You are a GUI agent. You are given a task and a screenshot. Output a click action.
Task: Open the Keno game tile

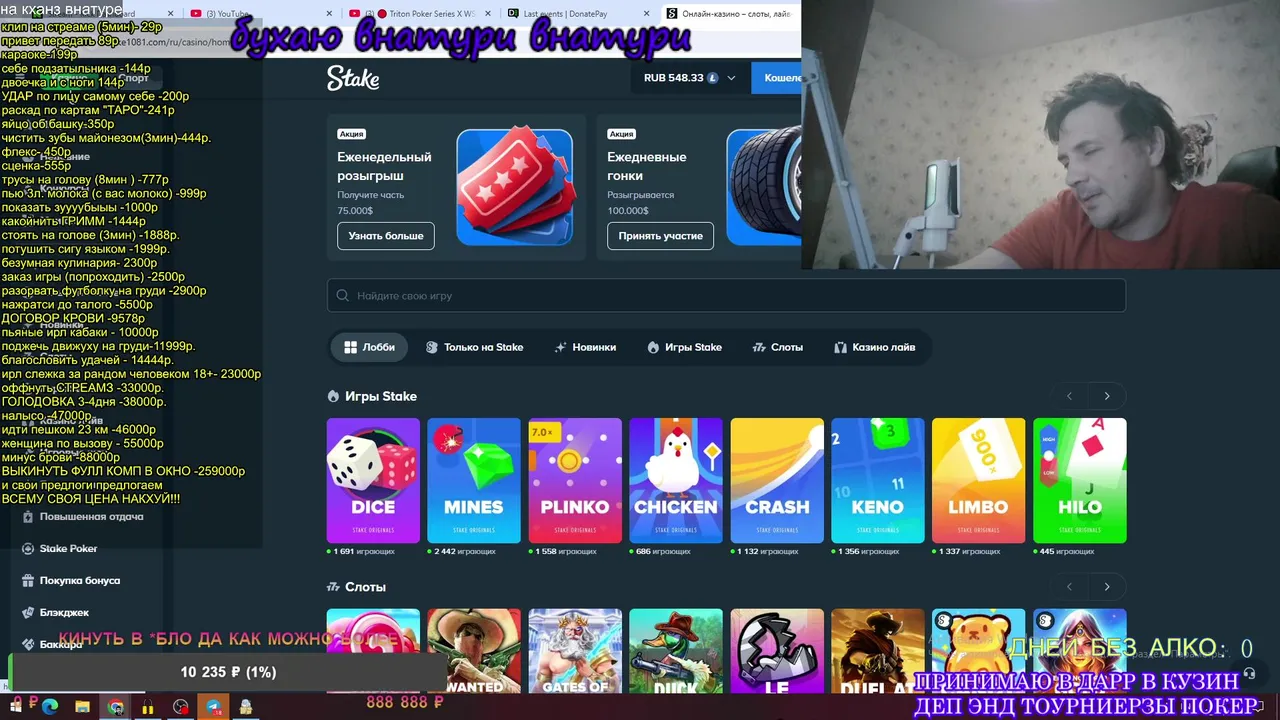pyautogui.click(x=878, y=481)
